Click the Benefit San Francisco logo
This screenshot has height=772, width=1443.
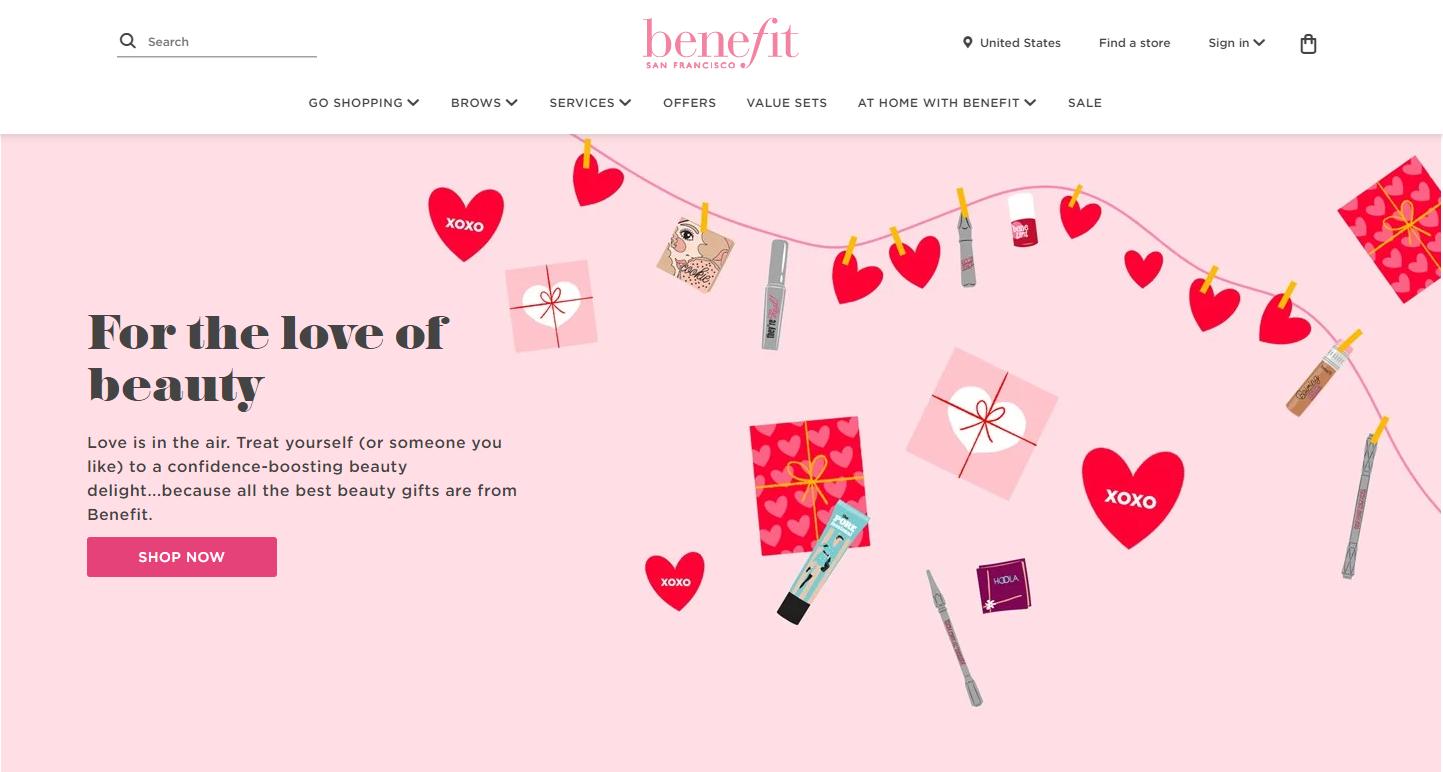coord(720,43)
